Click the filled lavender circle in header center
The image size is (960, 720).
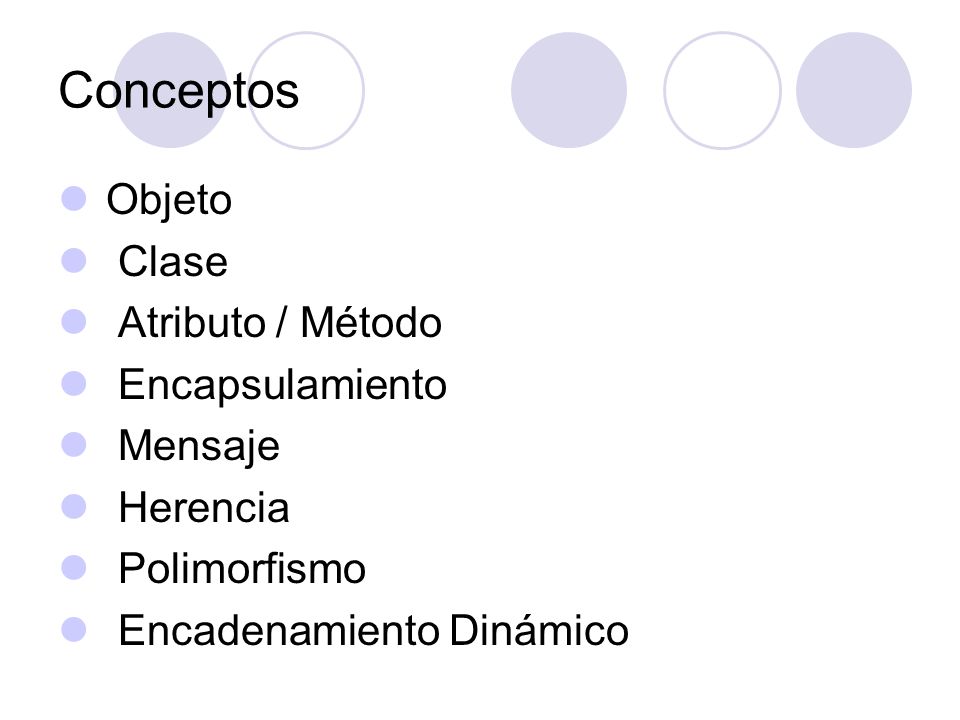(569, 90)
